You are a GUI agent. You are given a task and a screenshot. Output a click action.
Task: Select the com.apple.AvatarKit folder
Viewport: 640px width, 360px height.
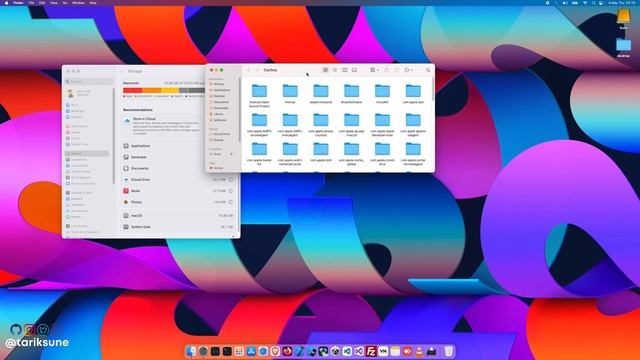(259, 153)
